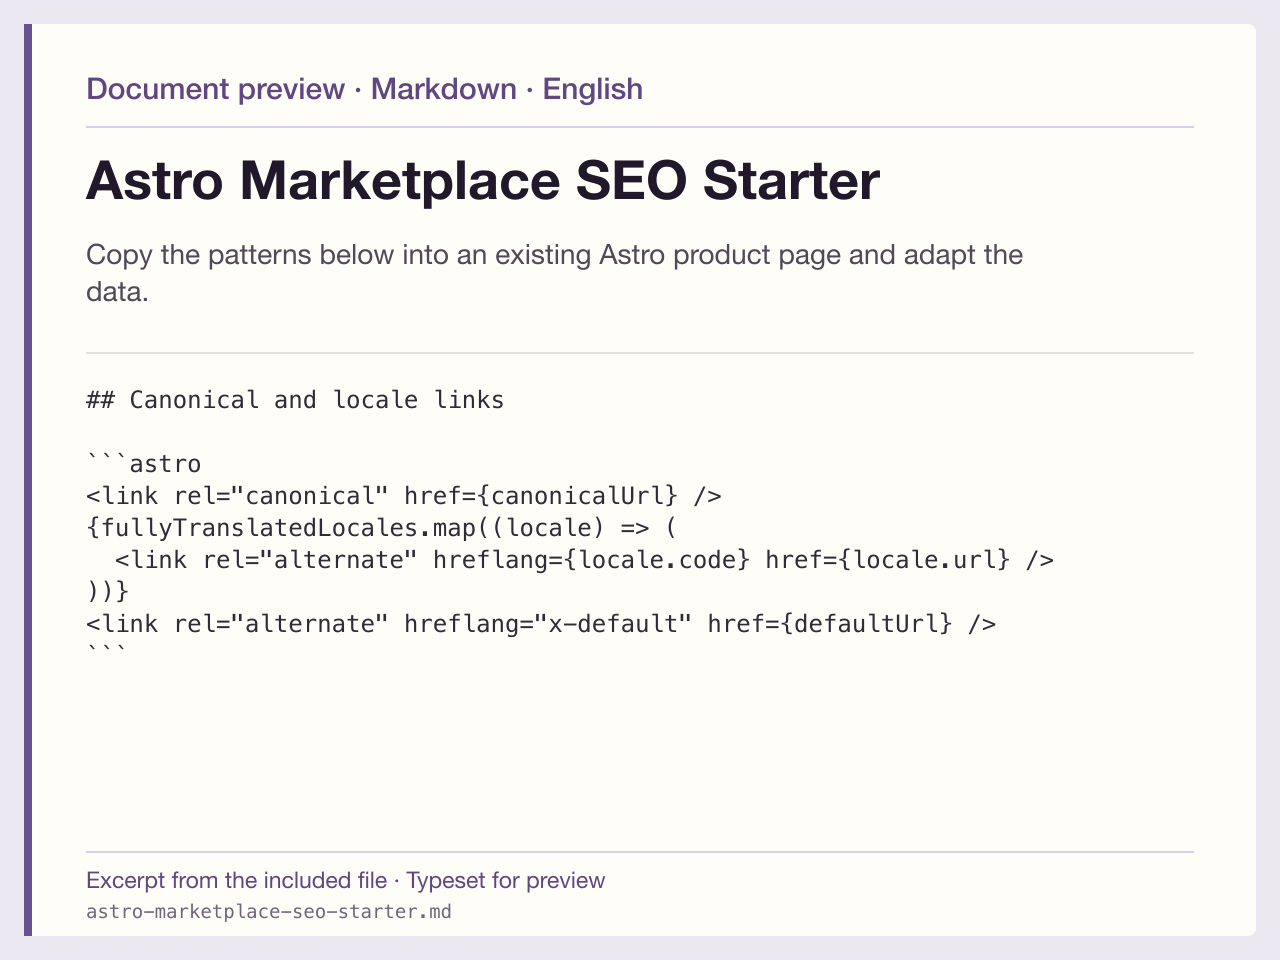Click the alternate link line with hreflang={locale.code}

[x=585, y=560]
